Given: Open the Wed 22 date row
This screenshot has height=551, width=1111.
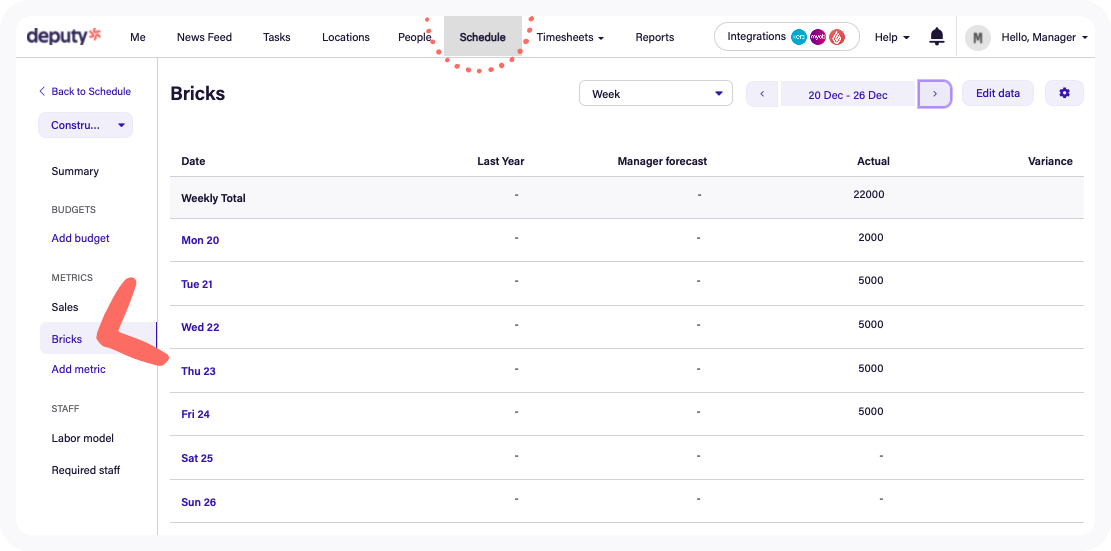Looking at the screenshot, I should tap(200, 327).
